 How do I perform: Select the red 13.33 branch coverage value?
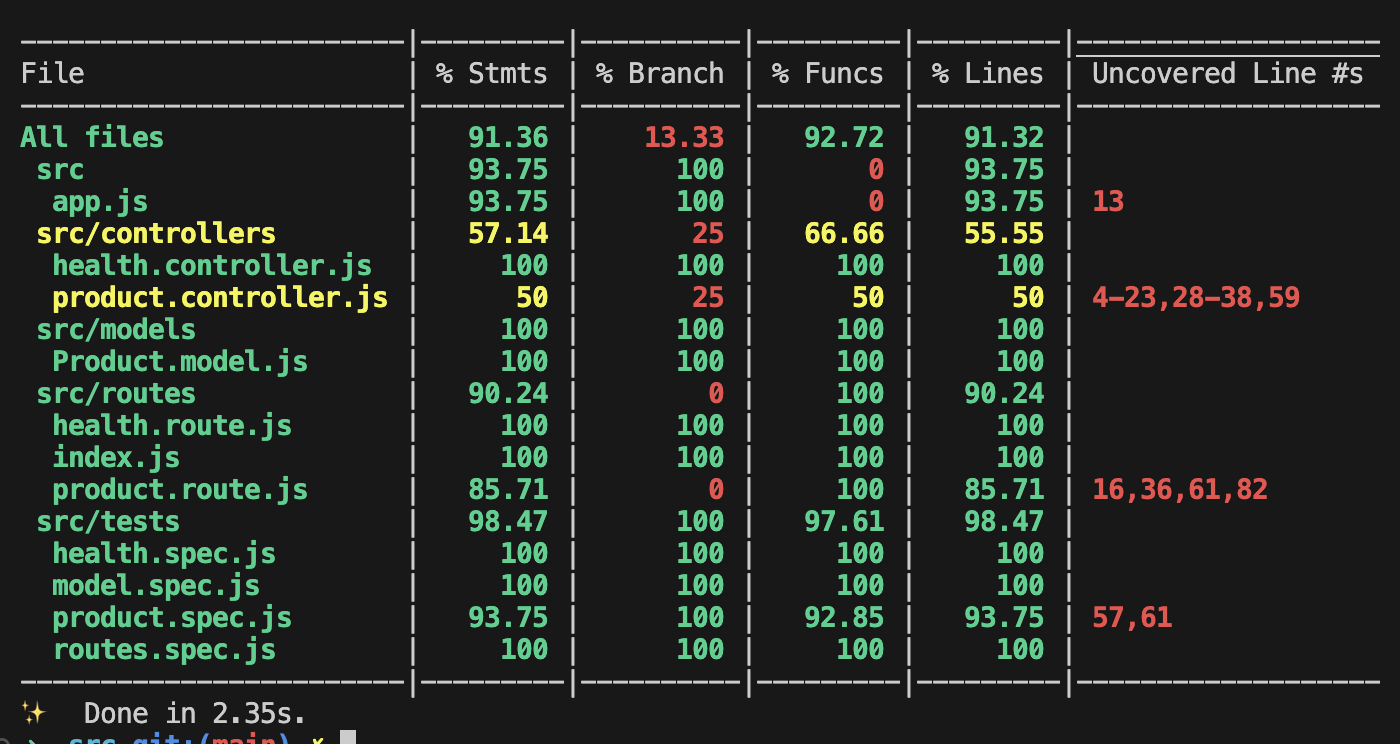pos(685,137)
